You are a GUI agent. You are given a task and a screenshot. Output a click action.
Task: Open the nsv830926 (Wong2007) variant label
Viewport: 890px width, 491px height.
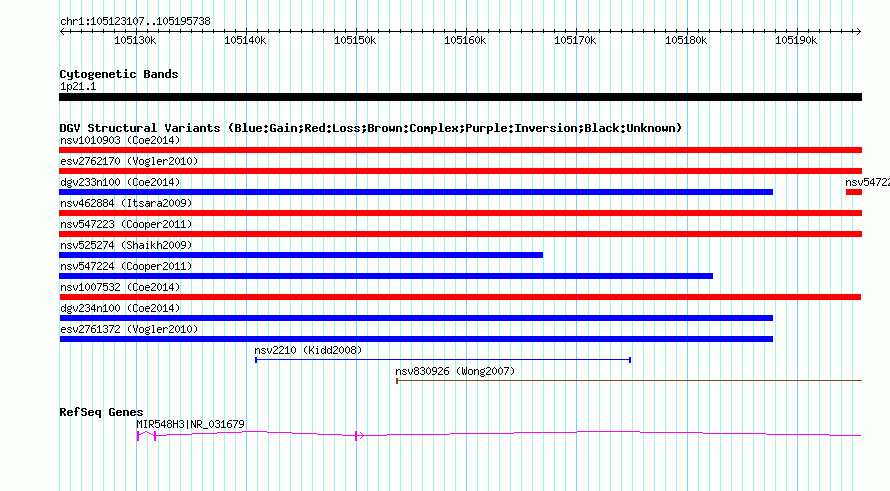click(x=455, y=371)
